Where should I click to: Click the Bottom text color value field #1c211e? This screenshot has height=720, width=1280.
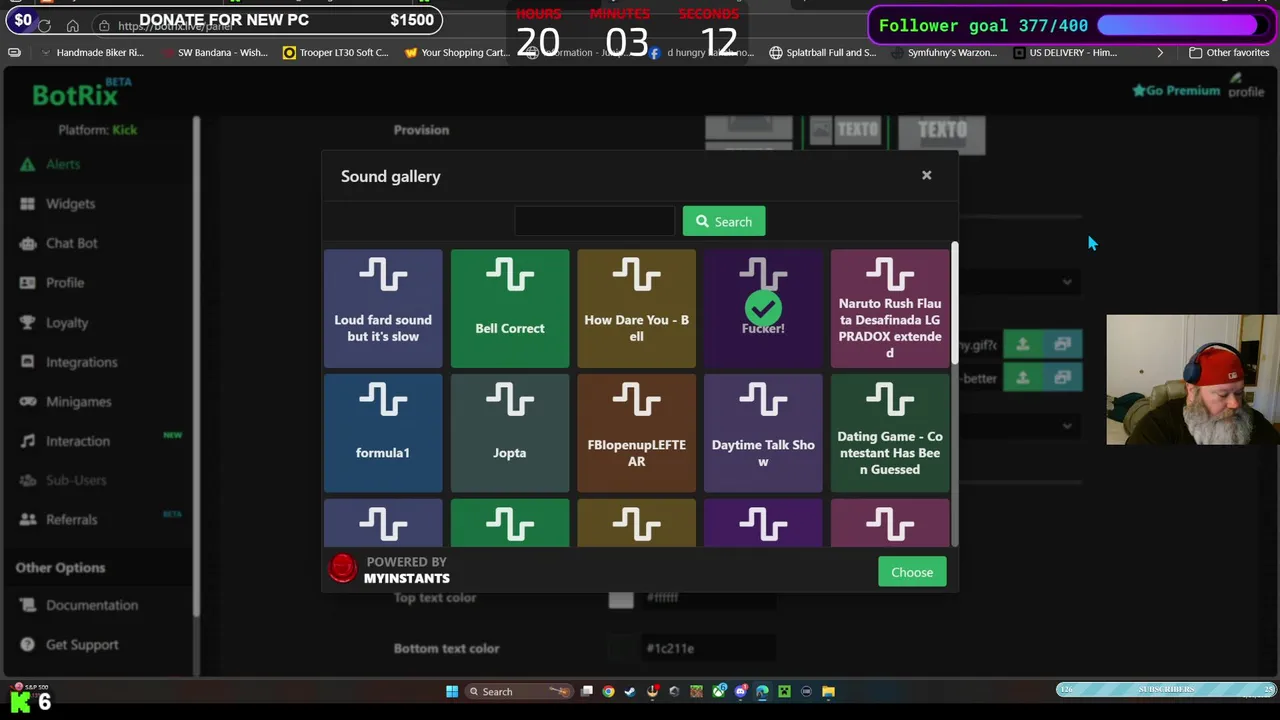tap(708, 648)
